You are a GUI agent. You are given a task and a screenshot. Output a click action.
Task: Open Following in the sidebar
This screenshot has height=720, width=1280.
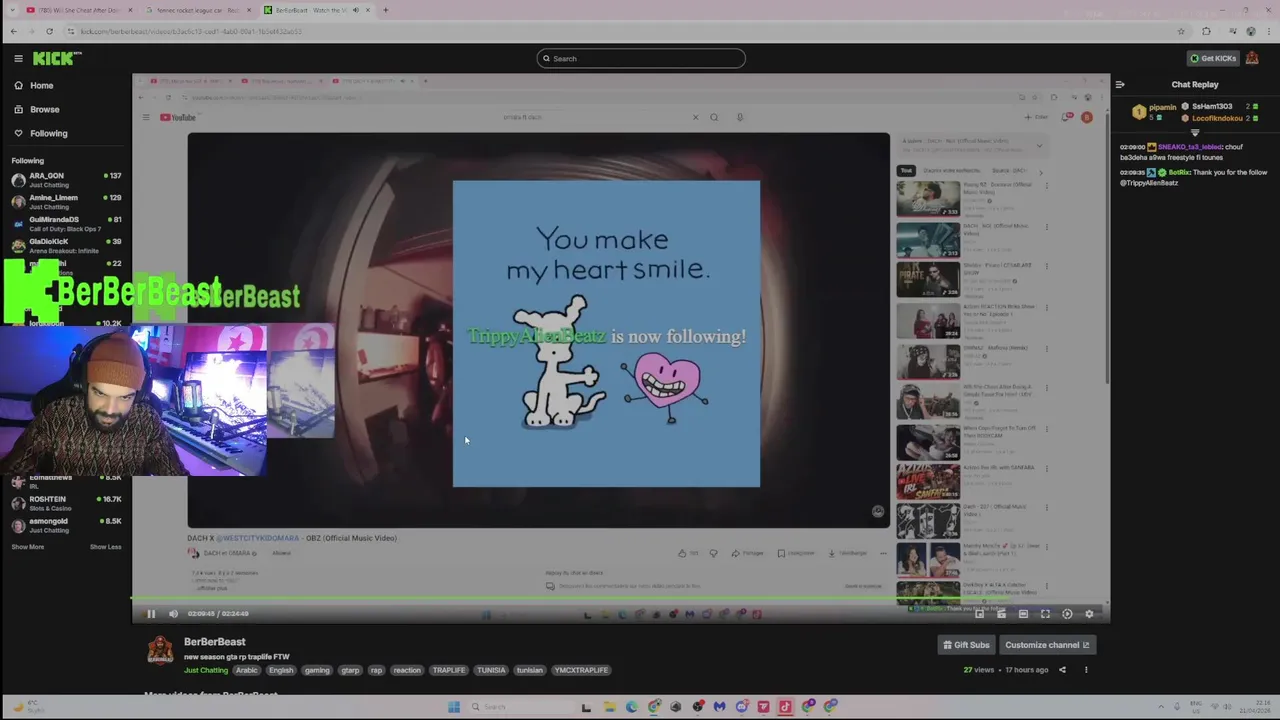pyautogui.click(x=49, y=133)
